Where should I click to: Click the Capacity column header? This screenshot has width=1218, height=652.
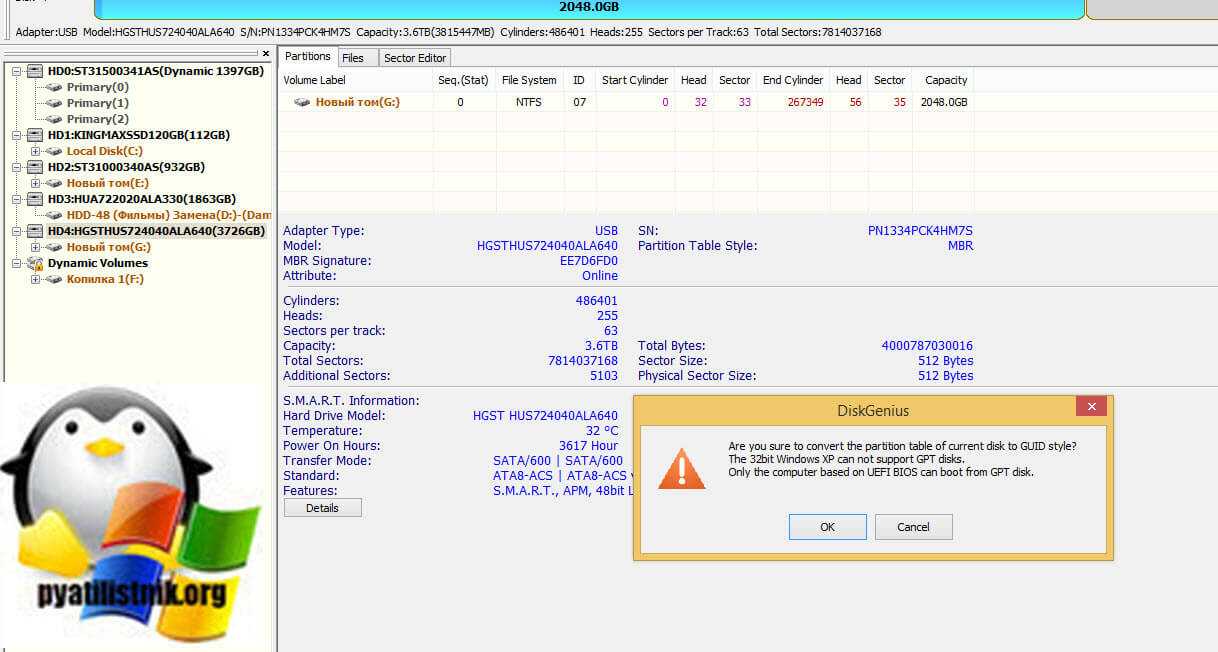point(945,80)
